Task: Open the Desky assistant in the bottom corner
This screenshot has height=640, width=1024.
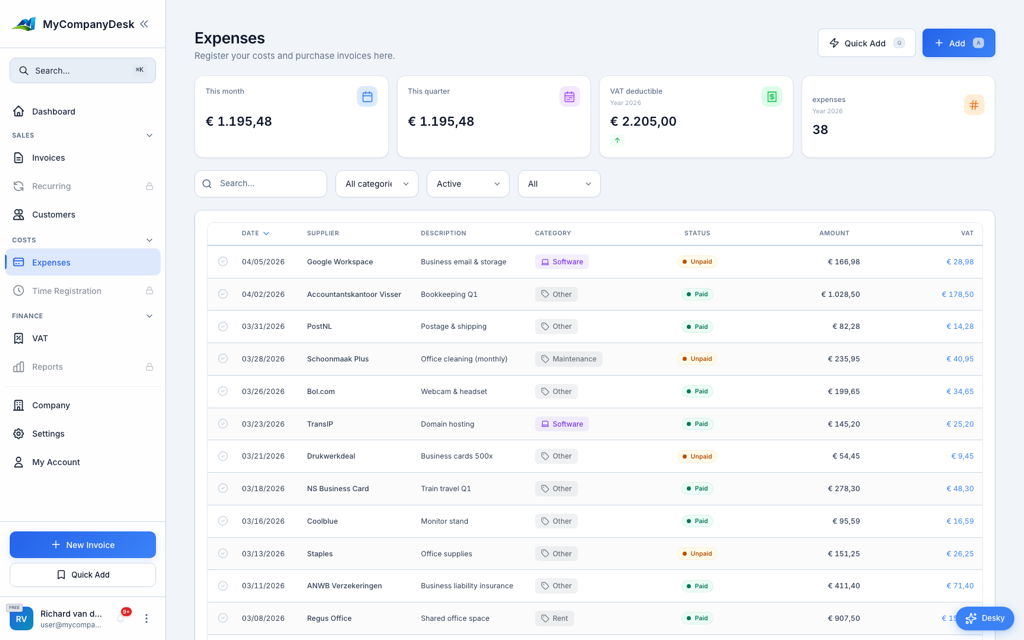Action: (x=985, y=618)
